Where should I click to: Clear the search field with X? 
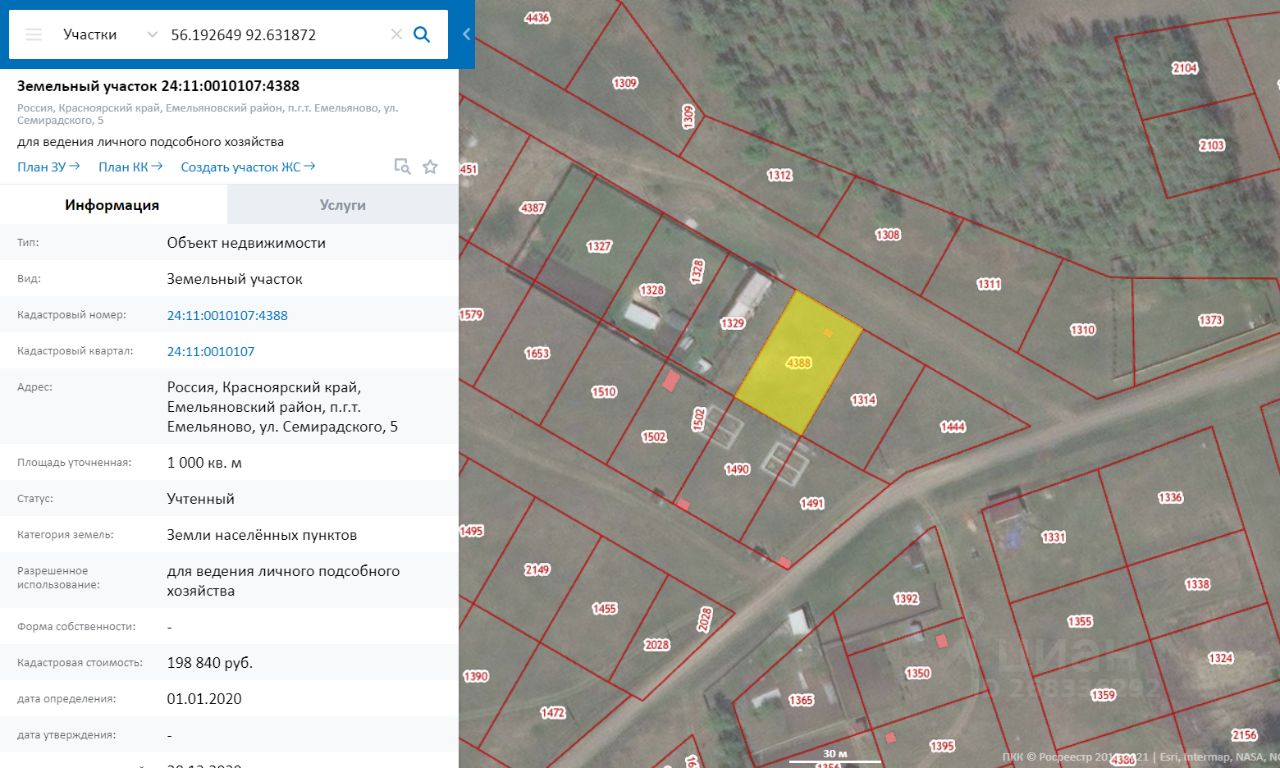tap(396, 34)
